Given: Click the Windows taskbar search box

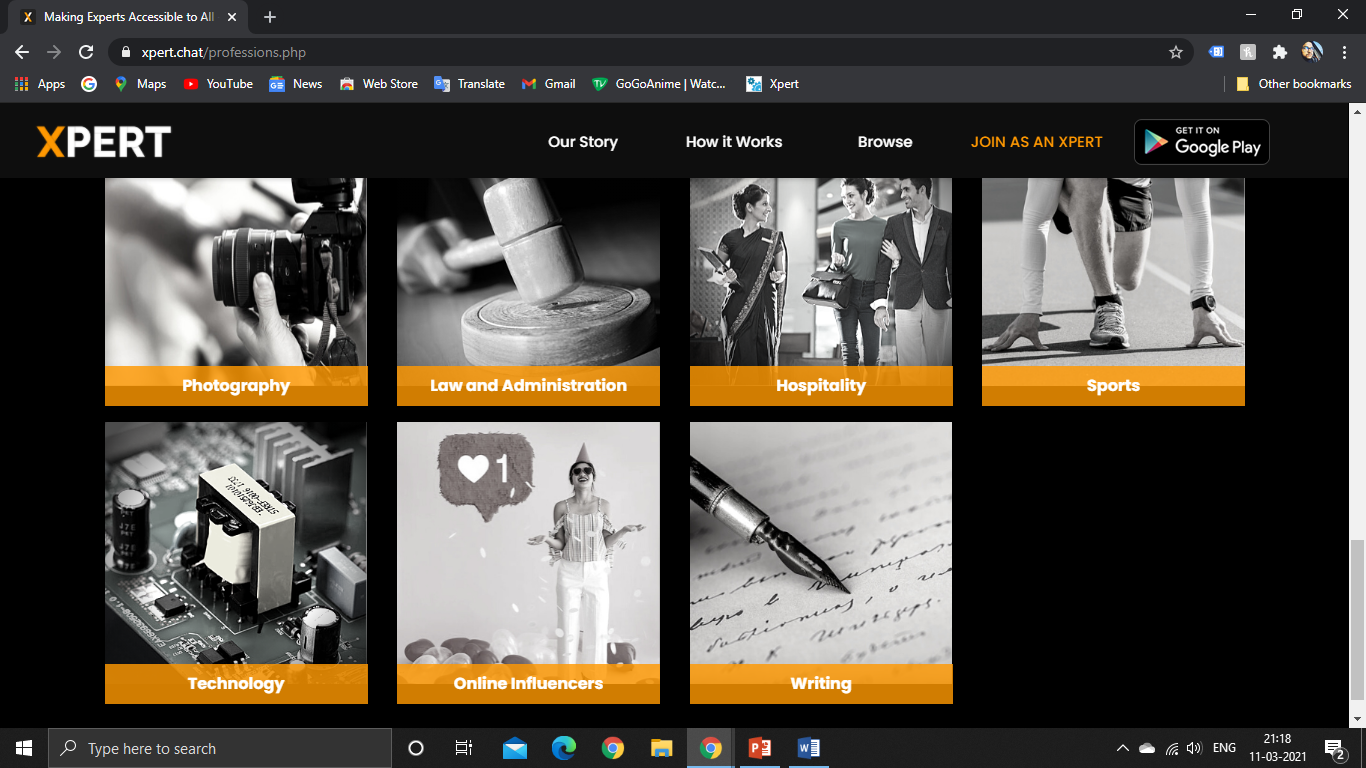Looking at the screenshot, I should coord(220,748).
